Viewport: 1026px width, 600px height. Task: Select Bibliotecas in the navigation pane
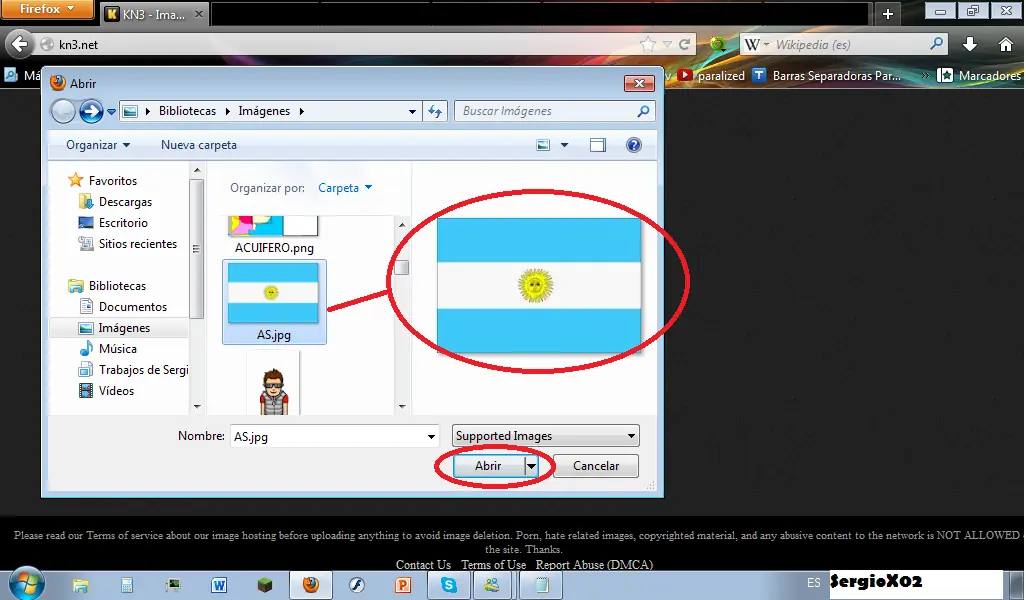117,286
